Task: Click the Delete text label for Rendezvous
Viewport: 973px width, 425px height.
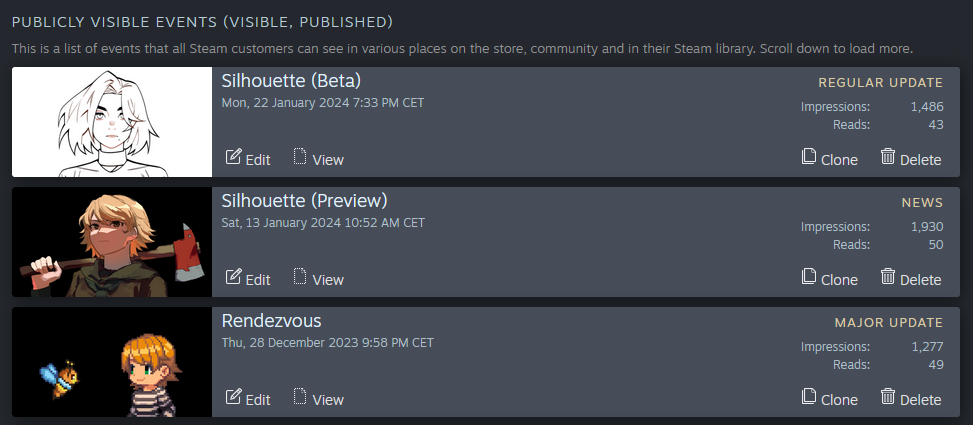Action: point(921,400)
